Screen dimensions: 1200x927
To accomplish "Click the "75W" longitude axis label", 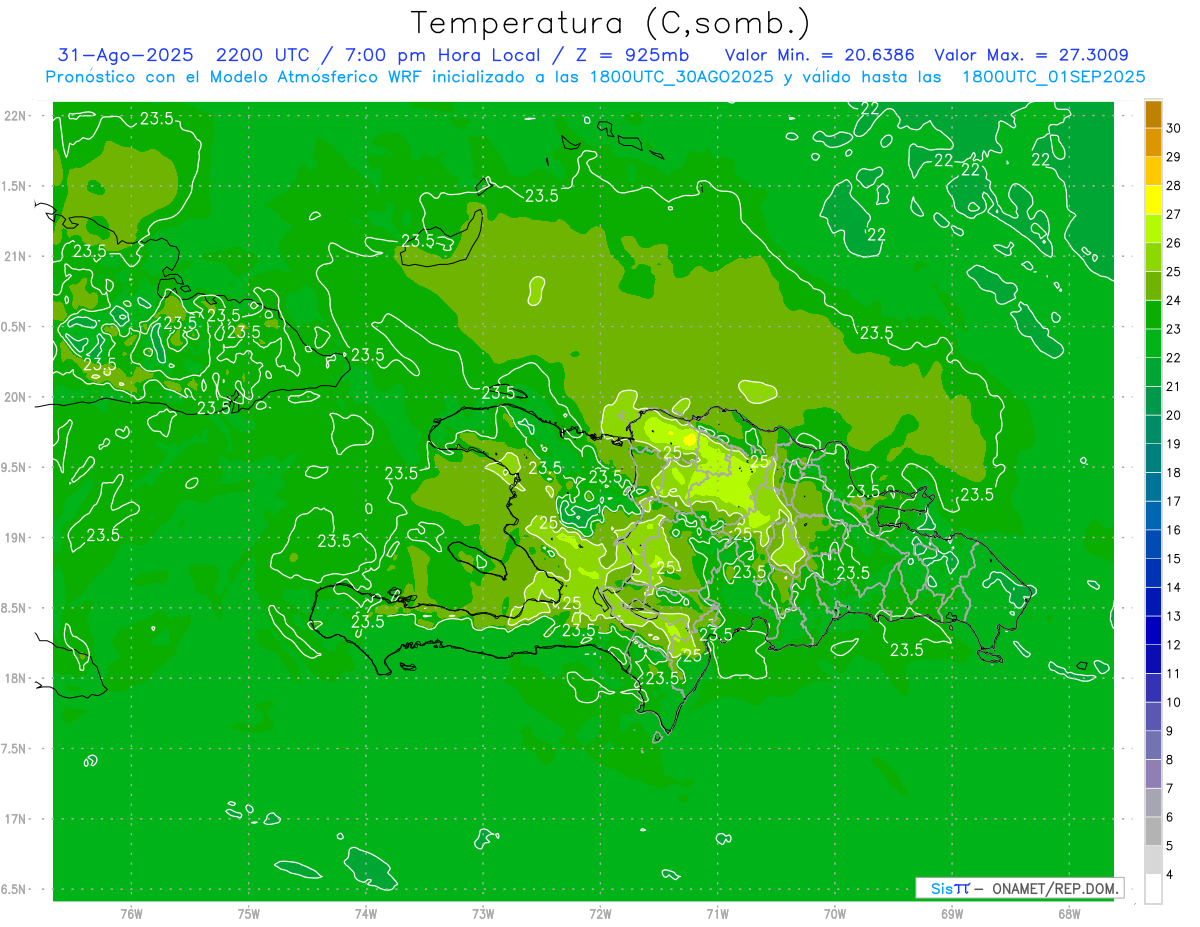I will (248, 913).
